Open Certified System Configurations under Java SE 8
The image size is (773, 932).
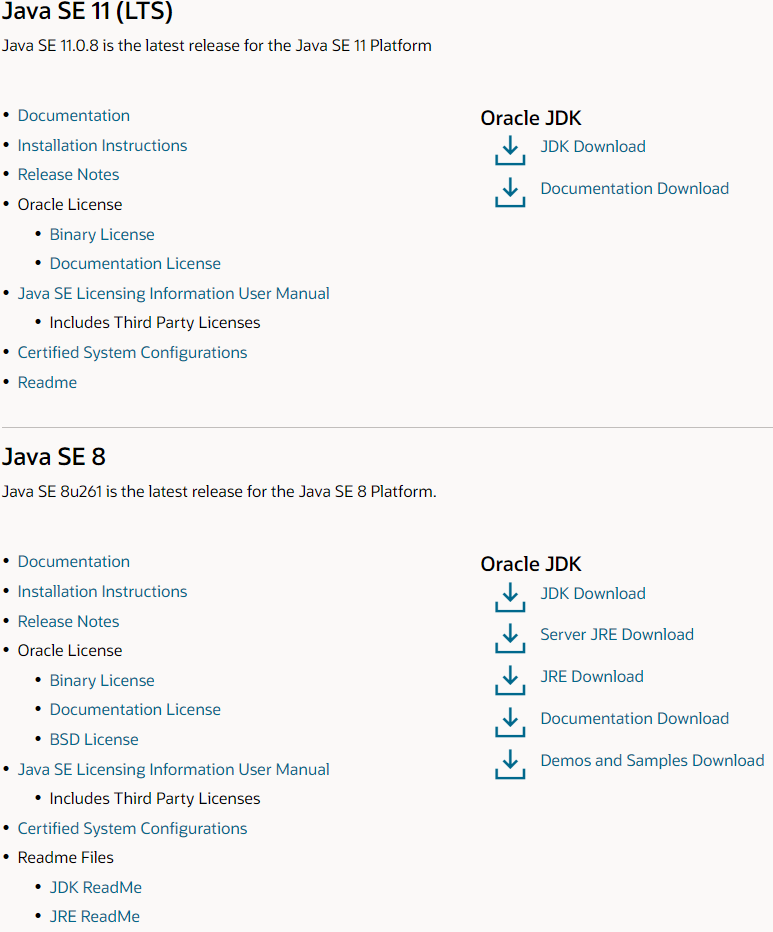[x=132, y=828]
